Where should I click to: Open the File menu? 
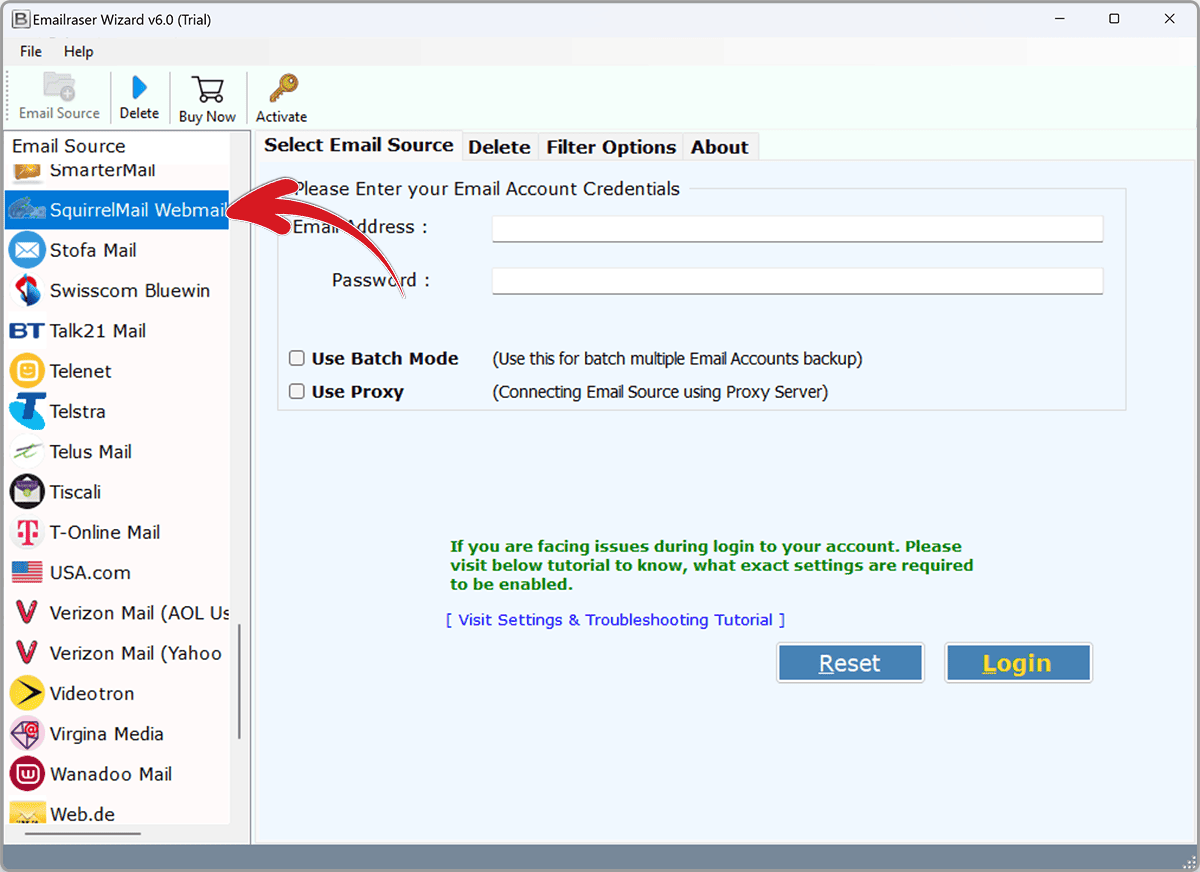[x=31, y=51]
